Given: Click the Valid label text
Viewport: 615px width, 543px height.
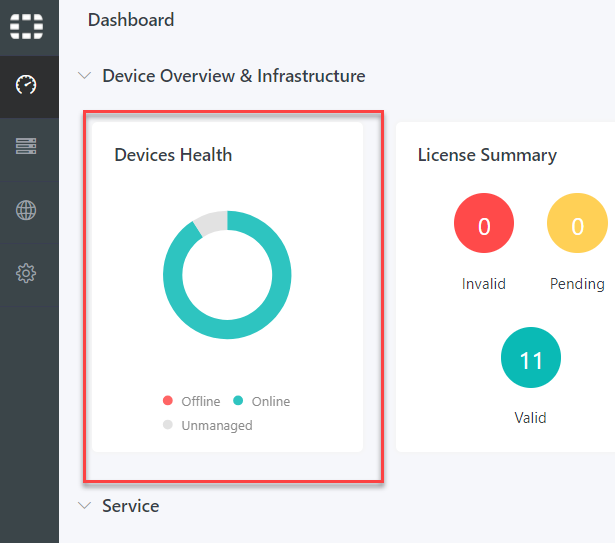Looking at the screenshot, I should 530,417.
